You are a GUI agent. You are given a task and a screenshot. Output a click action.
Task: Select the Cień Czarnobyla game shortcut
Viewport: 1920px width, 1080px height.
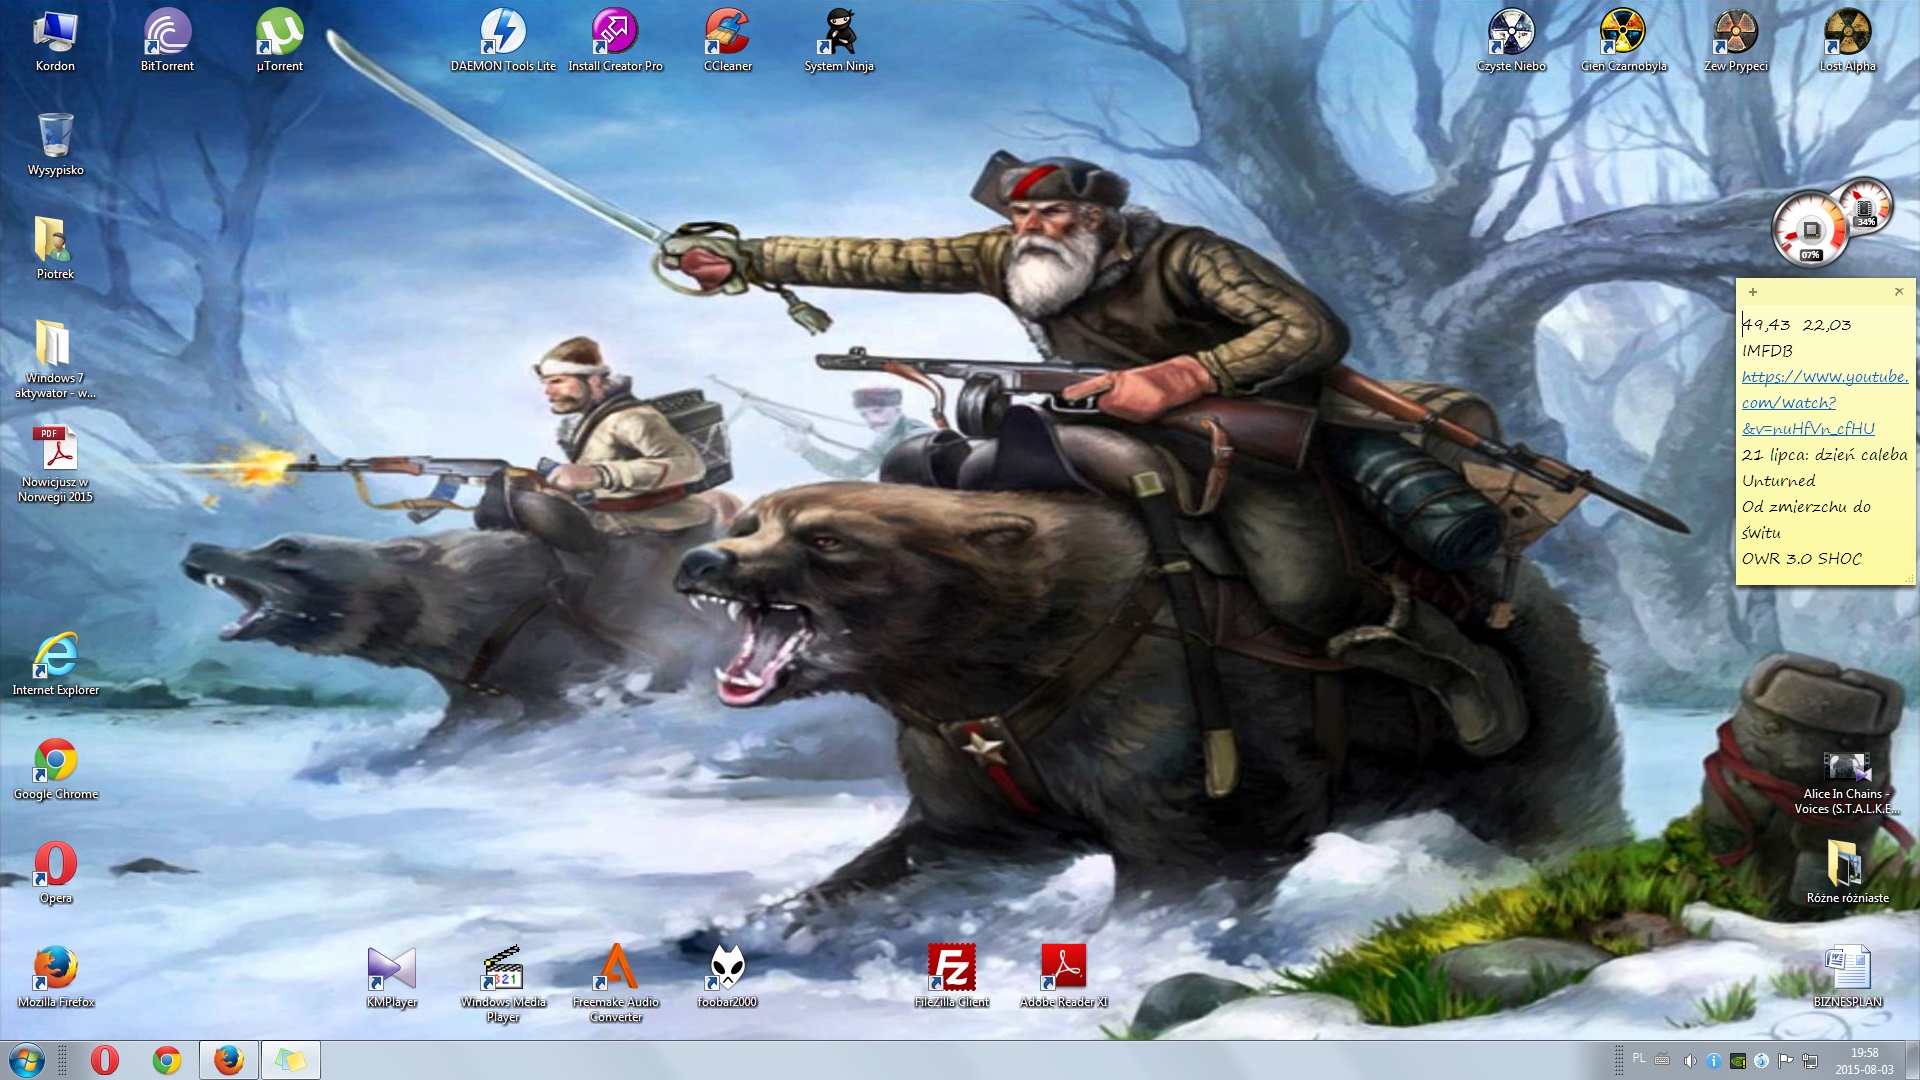click(x=1623, y=42)
